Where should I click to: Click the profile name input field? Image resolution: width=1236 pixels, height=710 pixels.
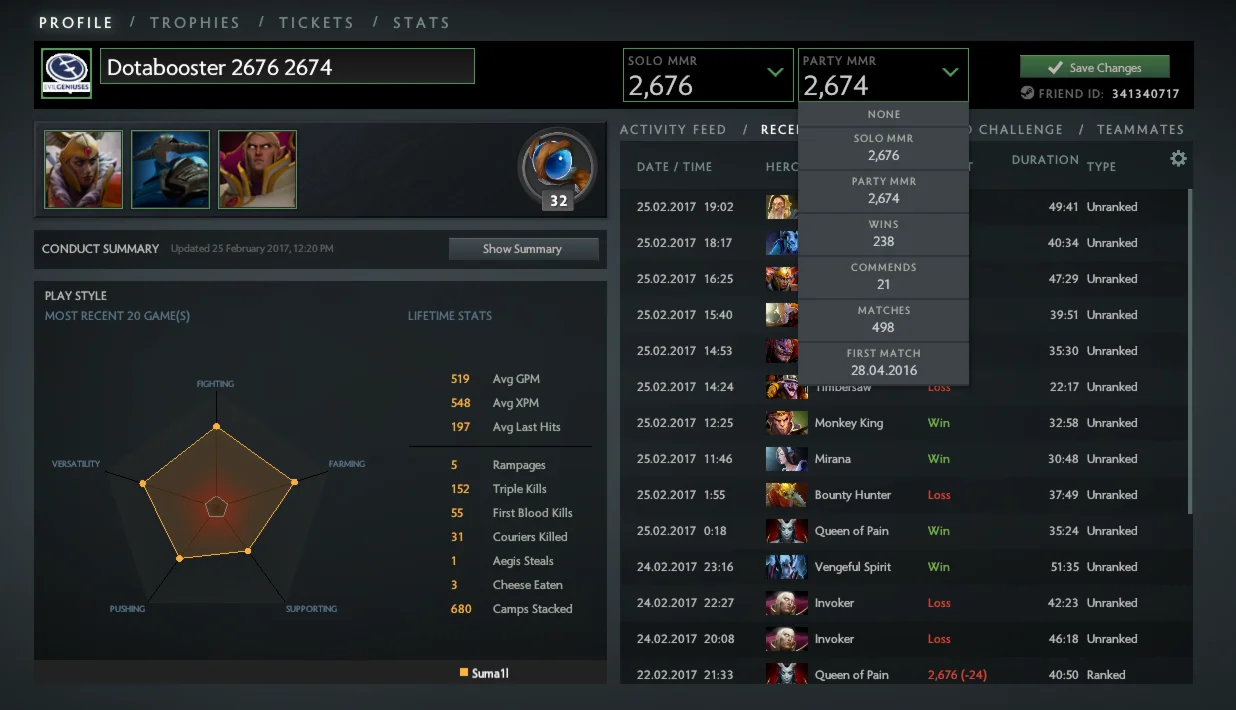[x=287, y=67]
